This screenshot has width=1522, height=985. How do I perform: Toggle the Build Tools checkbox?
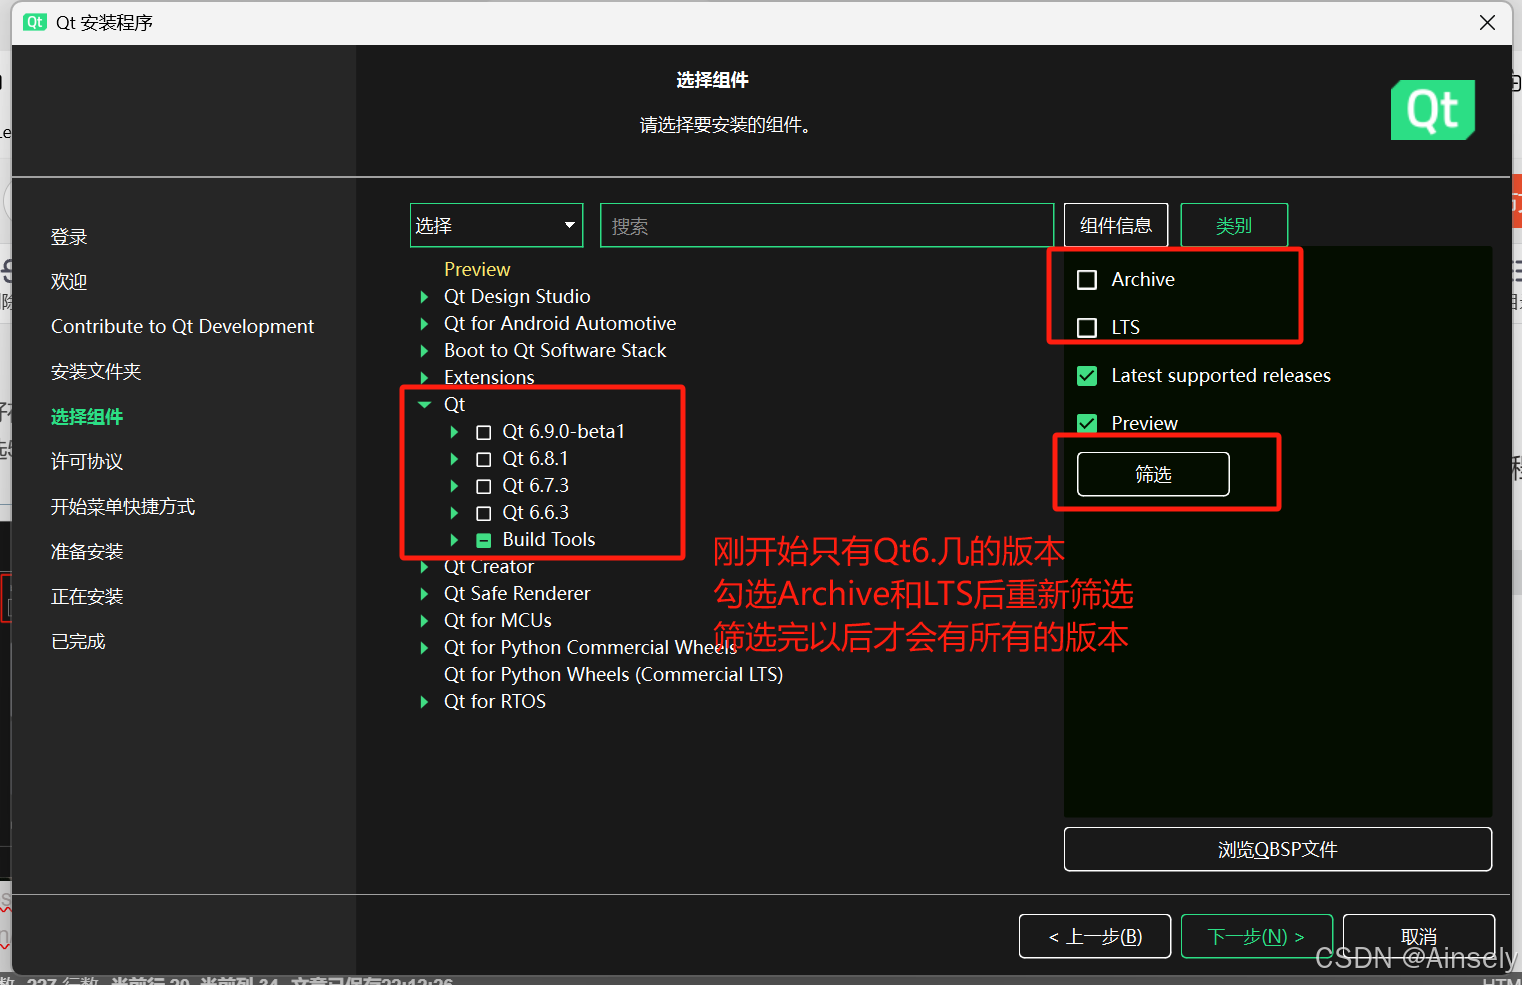(x=484, y=541)
